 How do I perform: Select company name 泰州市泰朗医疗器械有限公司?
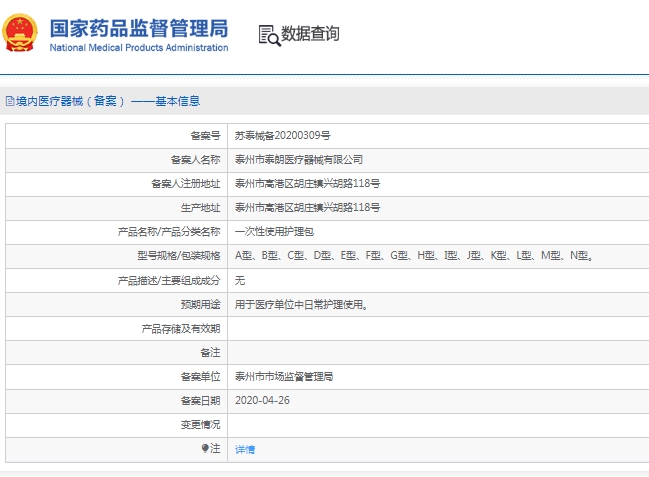pyautogui.click(x=299, y=159)
